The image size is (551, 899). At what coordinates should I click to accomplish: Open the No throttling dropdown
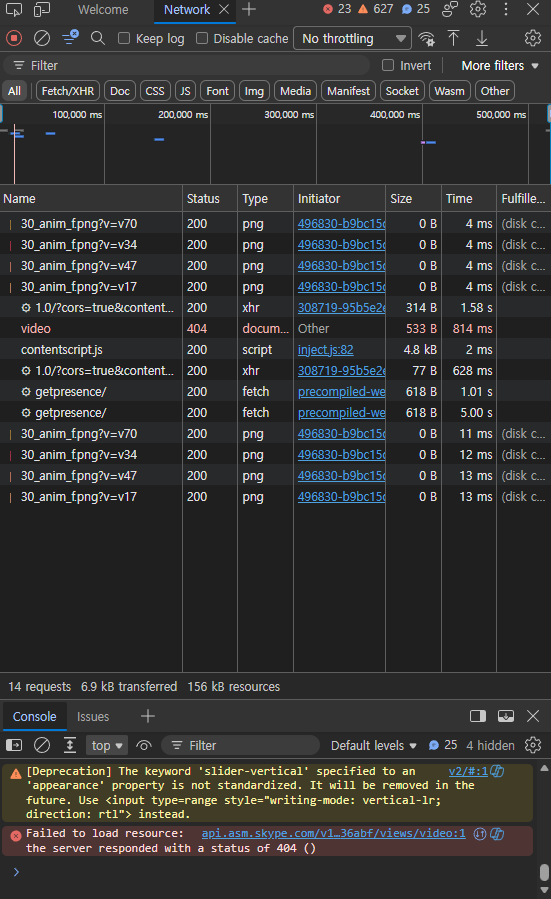click(353, 38)
